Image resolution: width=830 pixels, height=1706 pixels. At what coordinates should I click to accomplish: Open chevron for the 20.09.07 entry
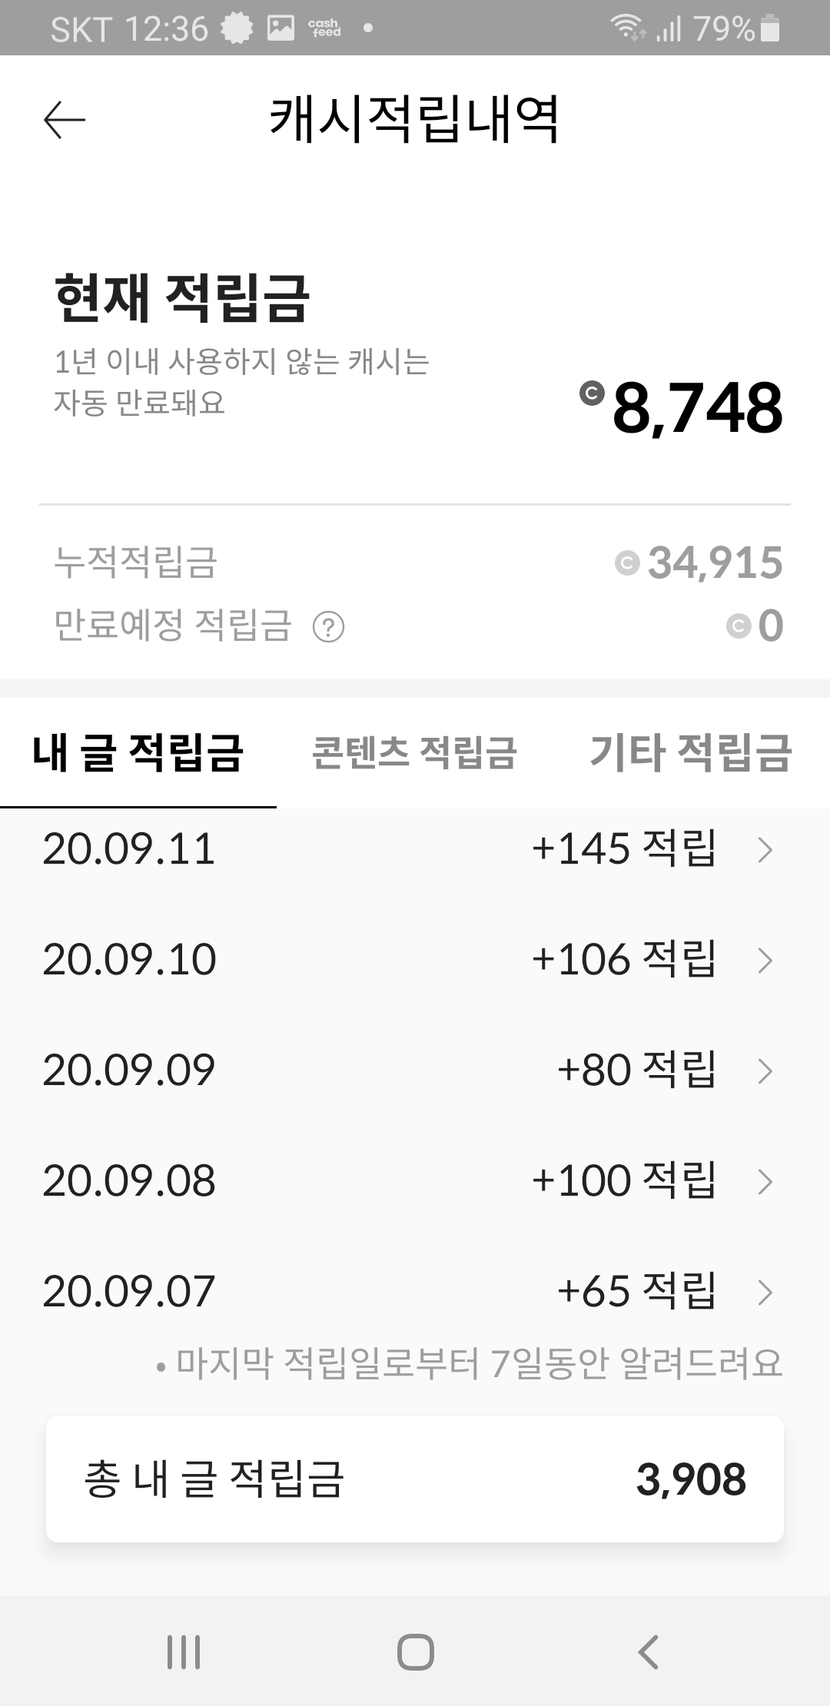[765, 1292]
